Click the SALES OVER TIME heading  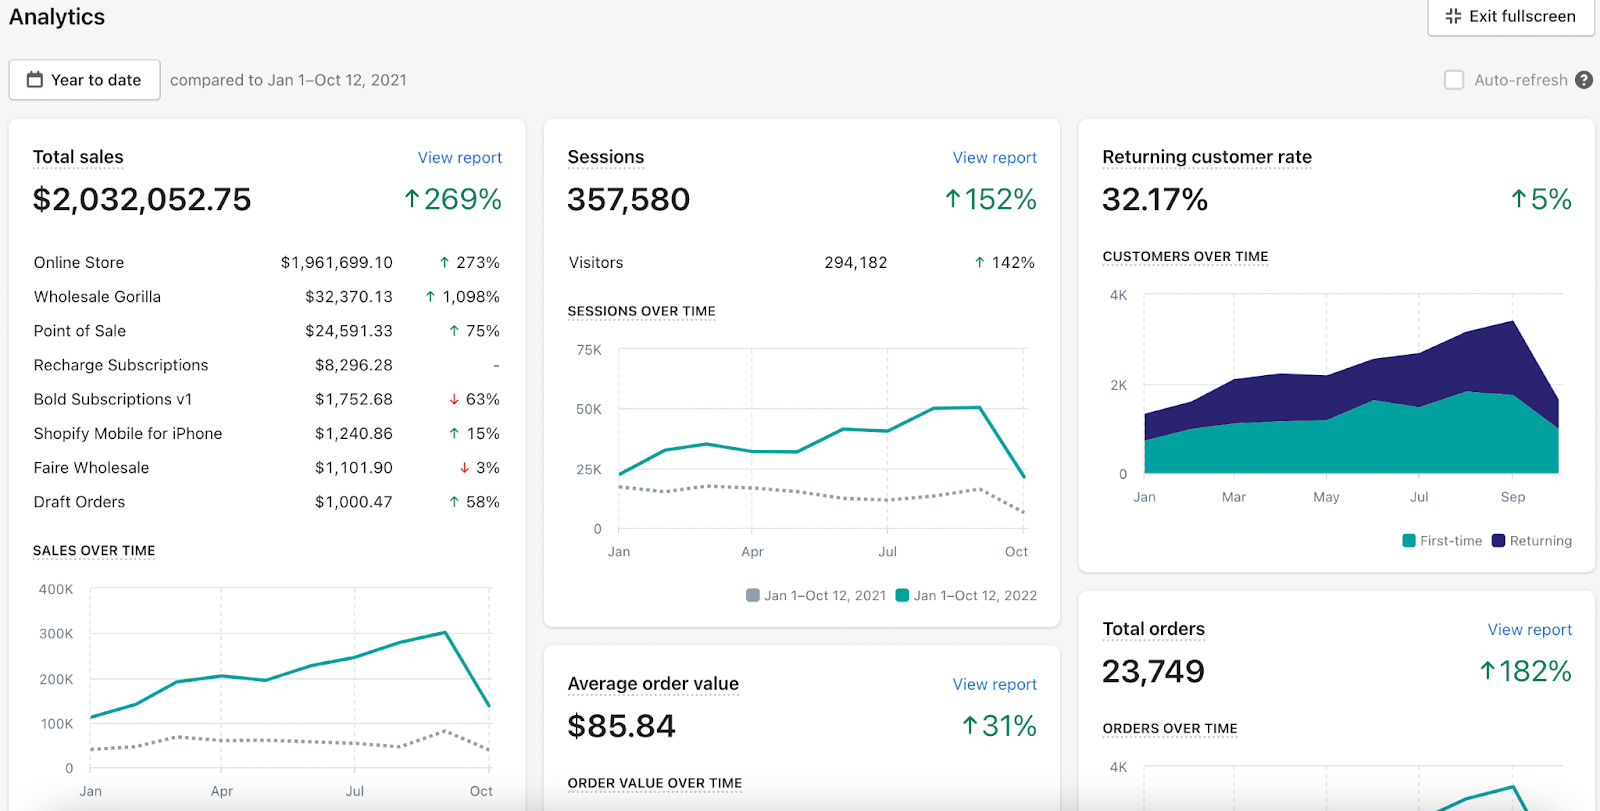[x=94, y=551]
